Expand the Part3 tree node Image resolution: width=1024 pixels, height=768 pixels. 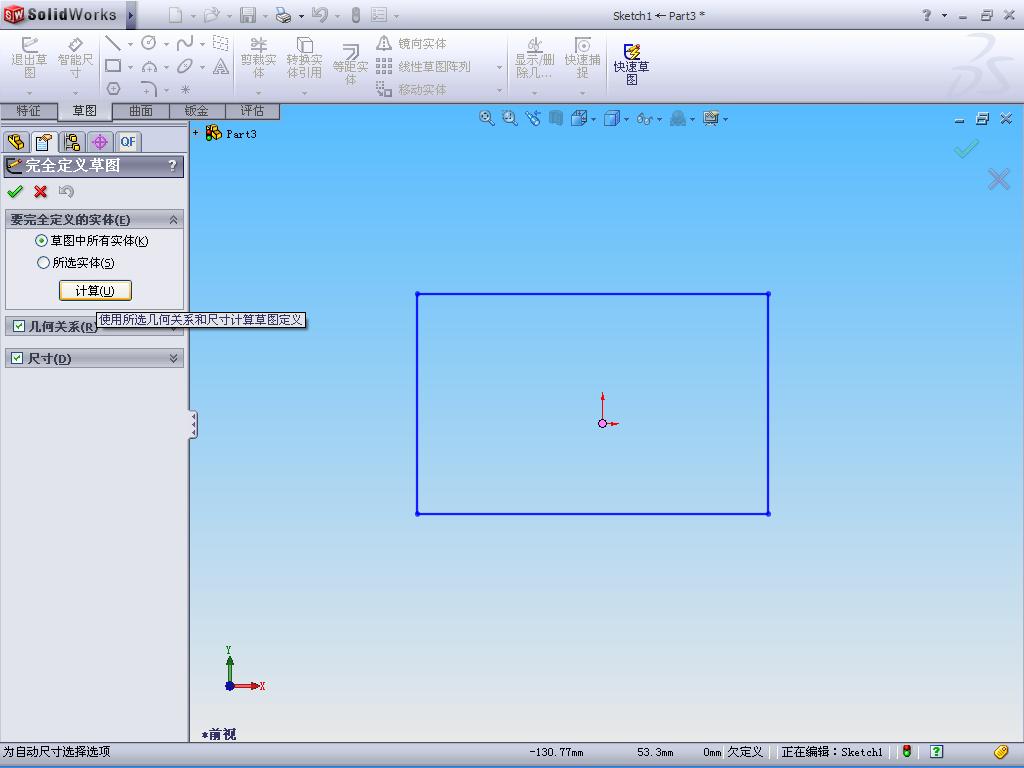[195, 133]
